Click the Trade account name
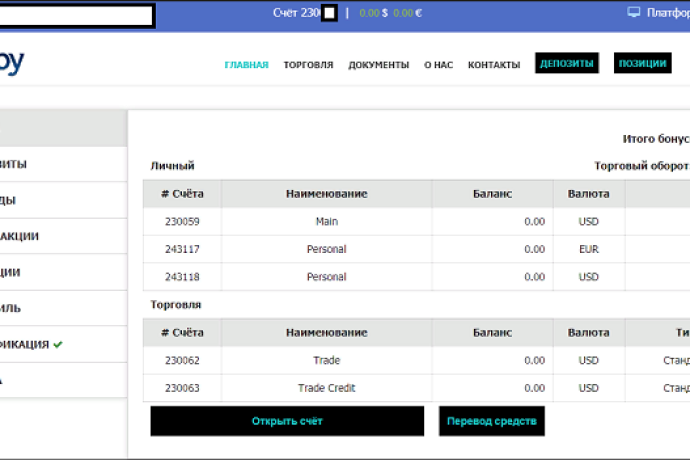 [327, 361]
